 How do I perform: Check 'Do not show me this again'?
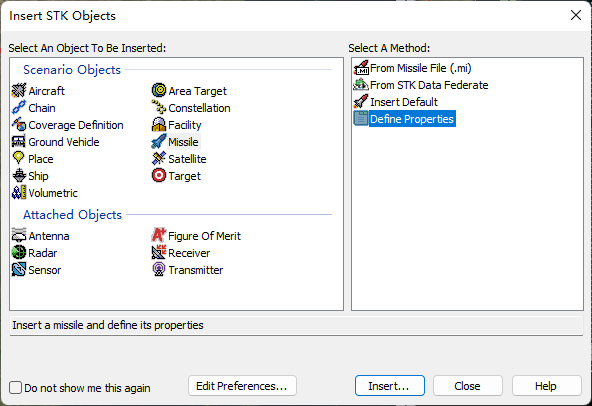pyautogui.click(x=15, y=387)
